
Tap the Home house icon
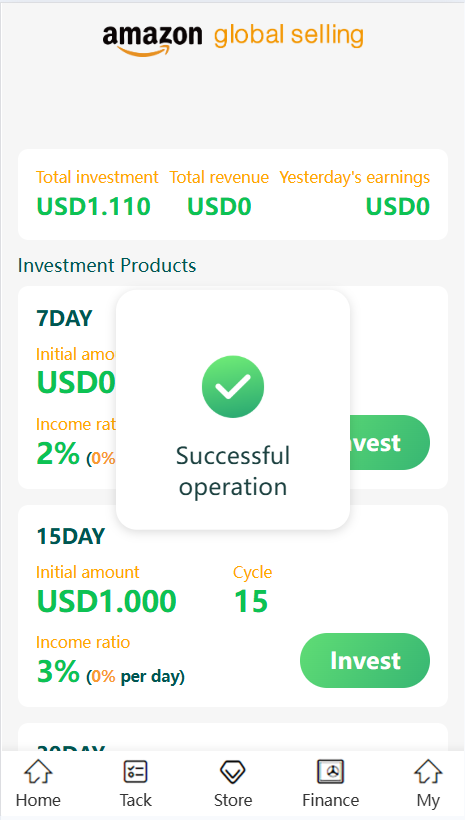pos(38,771)
